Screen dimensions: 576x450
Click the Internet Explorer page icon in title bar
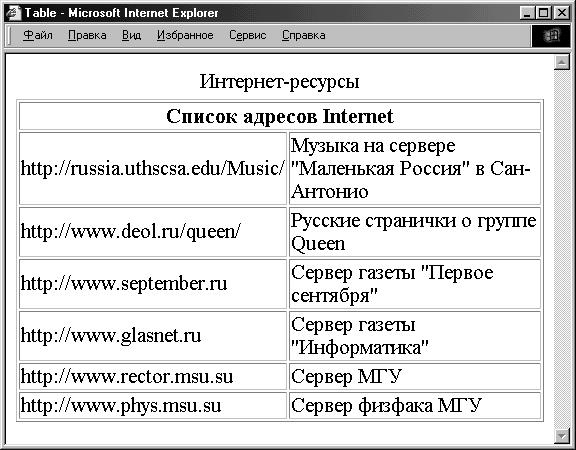(x=14, y=13)
